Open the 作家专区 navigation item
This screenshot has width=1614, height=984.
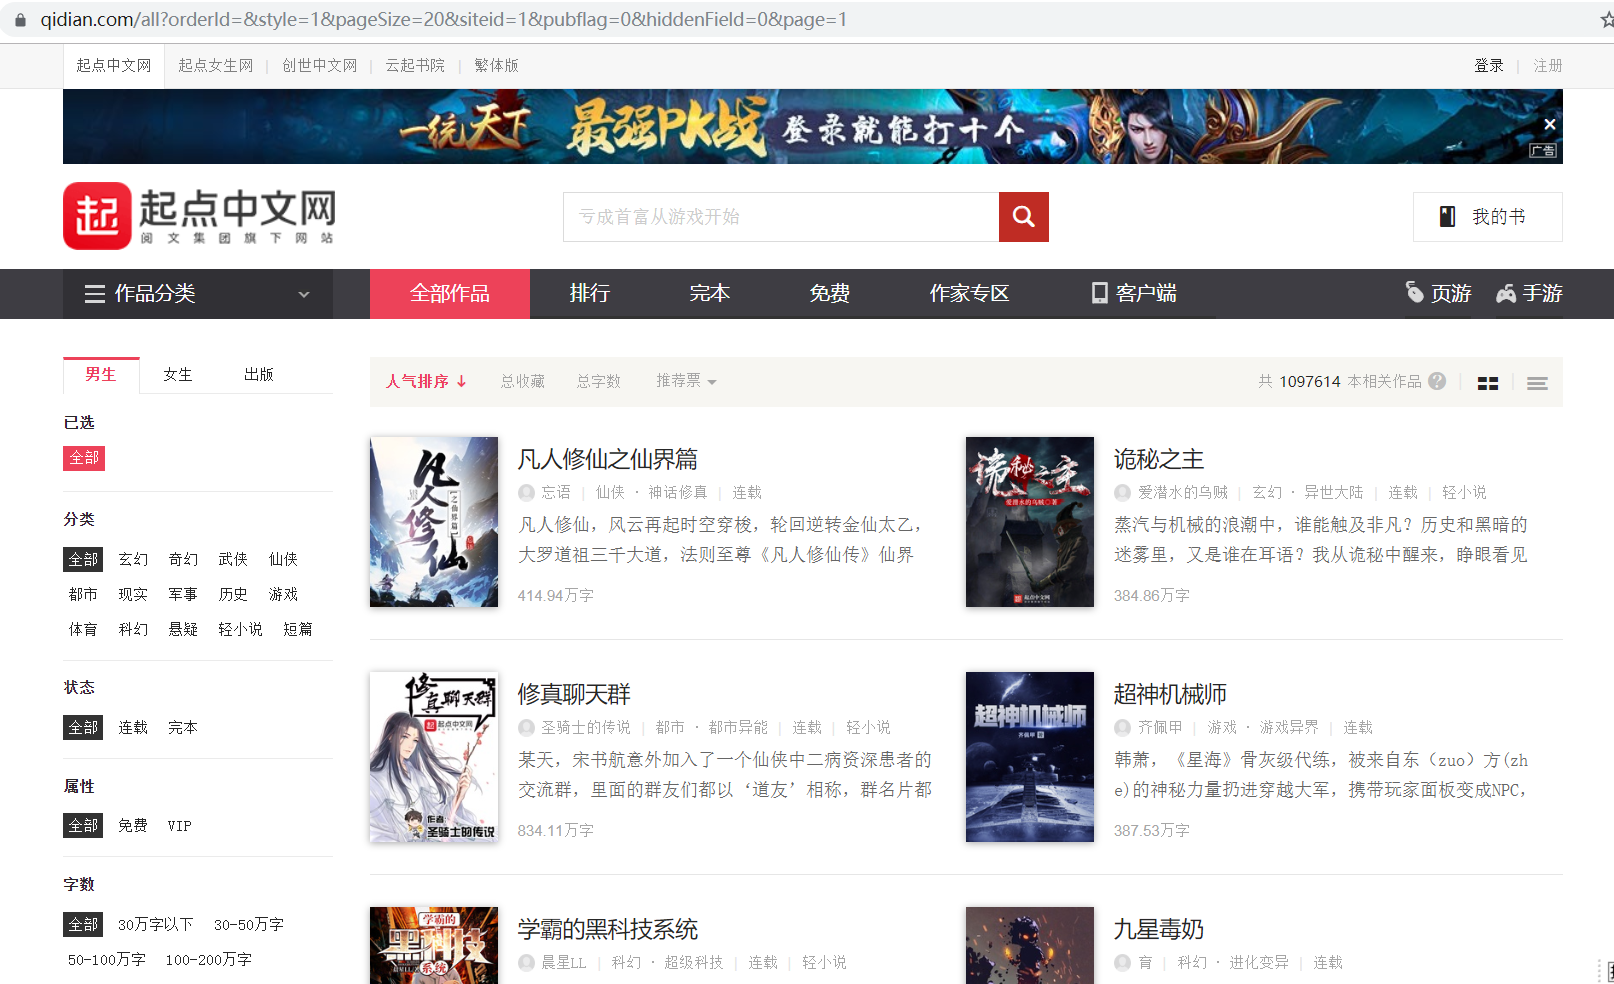click(970, 294)
